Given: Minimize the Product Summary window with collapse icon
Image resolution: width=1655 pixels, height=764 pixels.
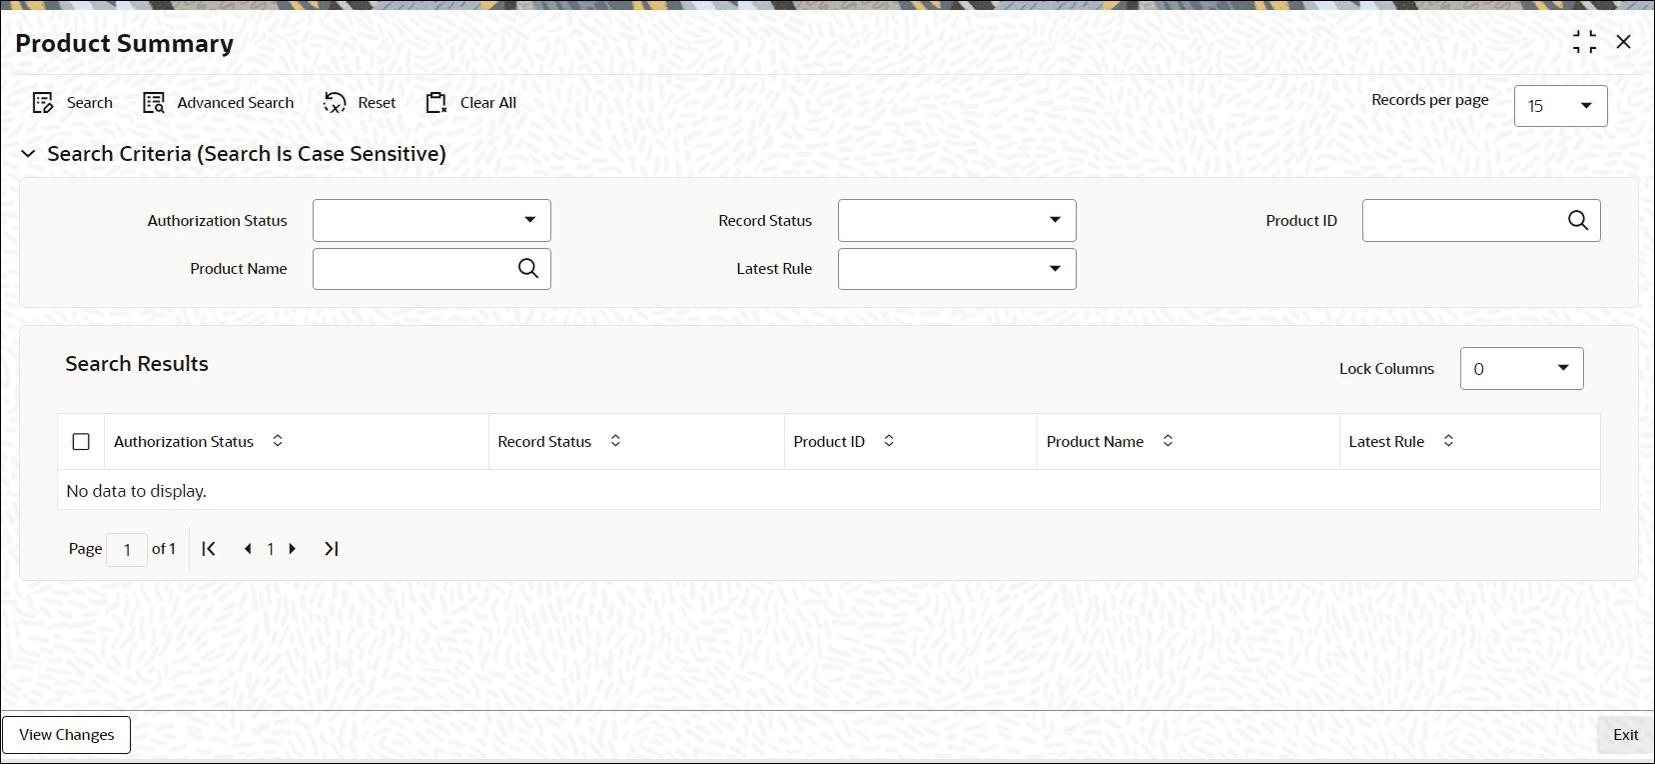Looking at the screenshot, I should click(x=1584, y=42).
